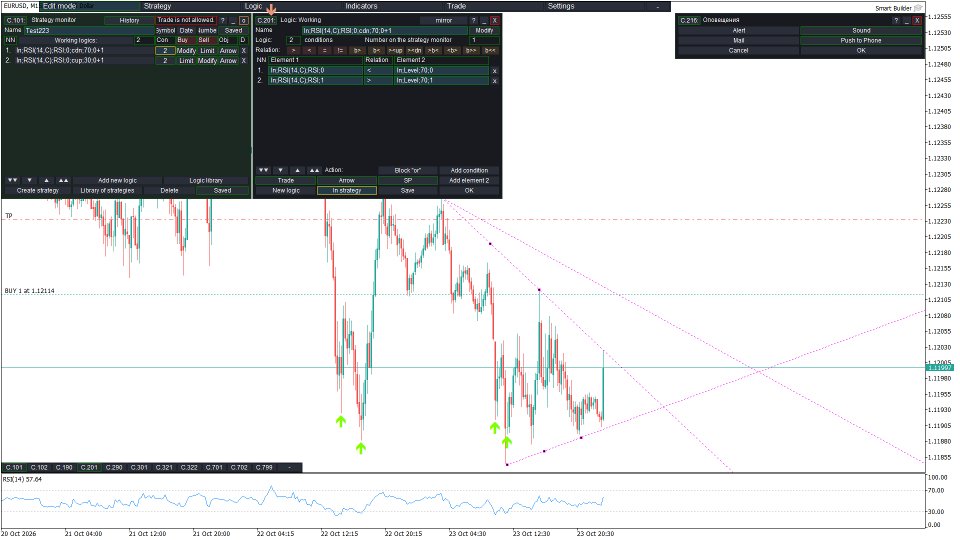Click mirror button in Logic panel

pyautogui.click(x=444, y=20)
